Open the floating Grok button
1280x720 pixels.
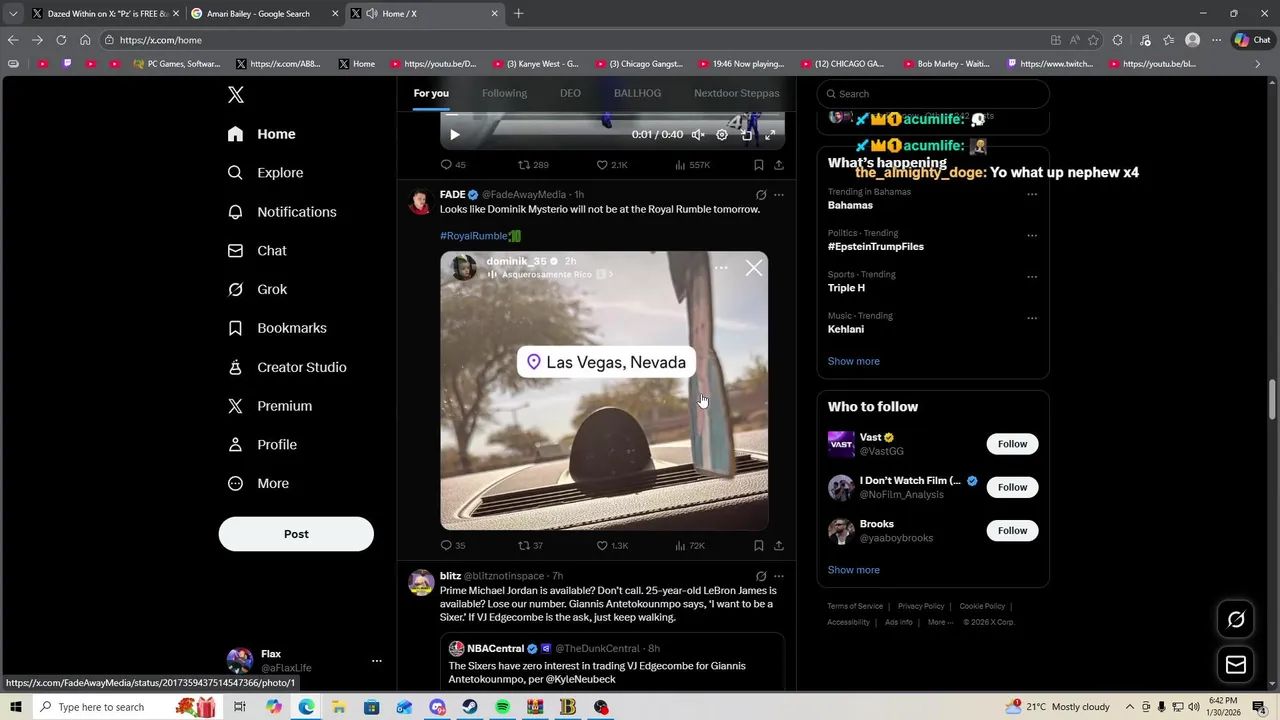pyautogui.click(x=1236, y=620)
